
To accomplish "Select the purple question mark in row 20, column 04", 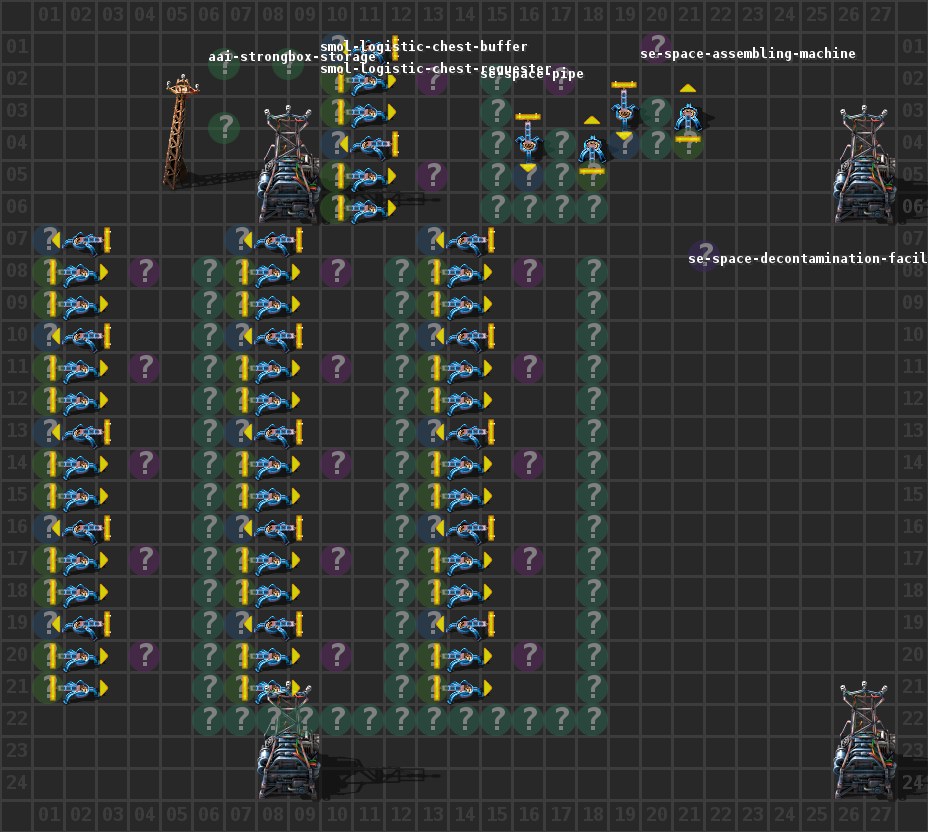I will (x=144, y=656).
